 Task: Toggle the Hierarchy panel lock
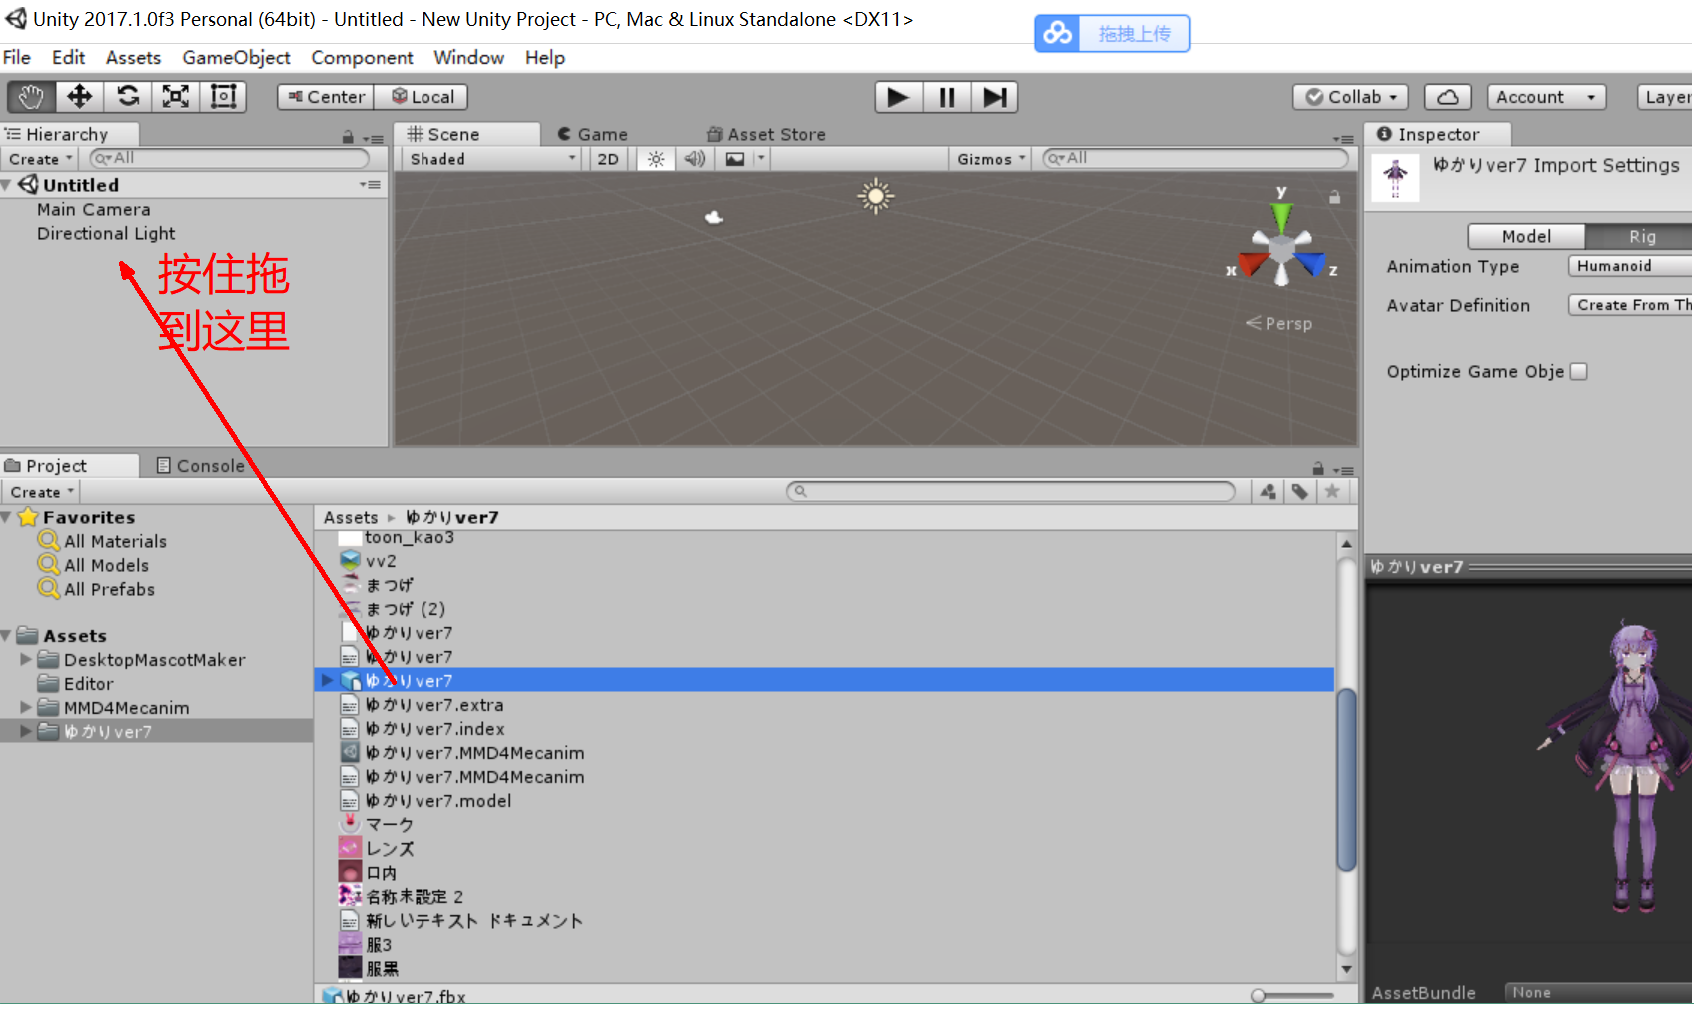click(348, 137)
